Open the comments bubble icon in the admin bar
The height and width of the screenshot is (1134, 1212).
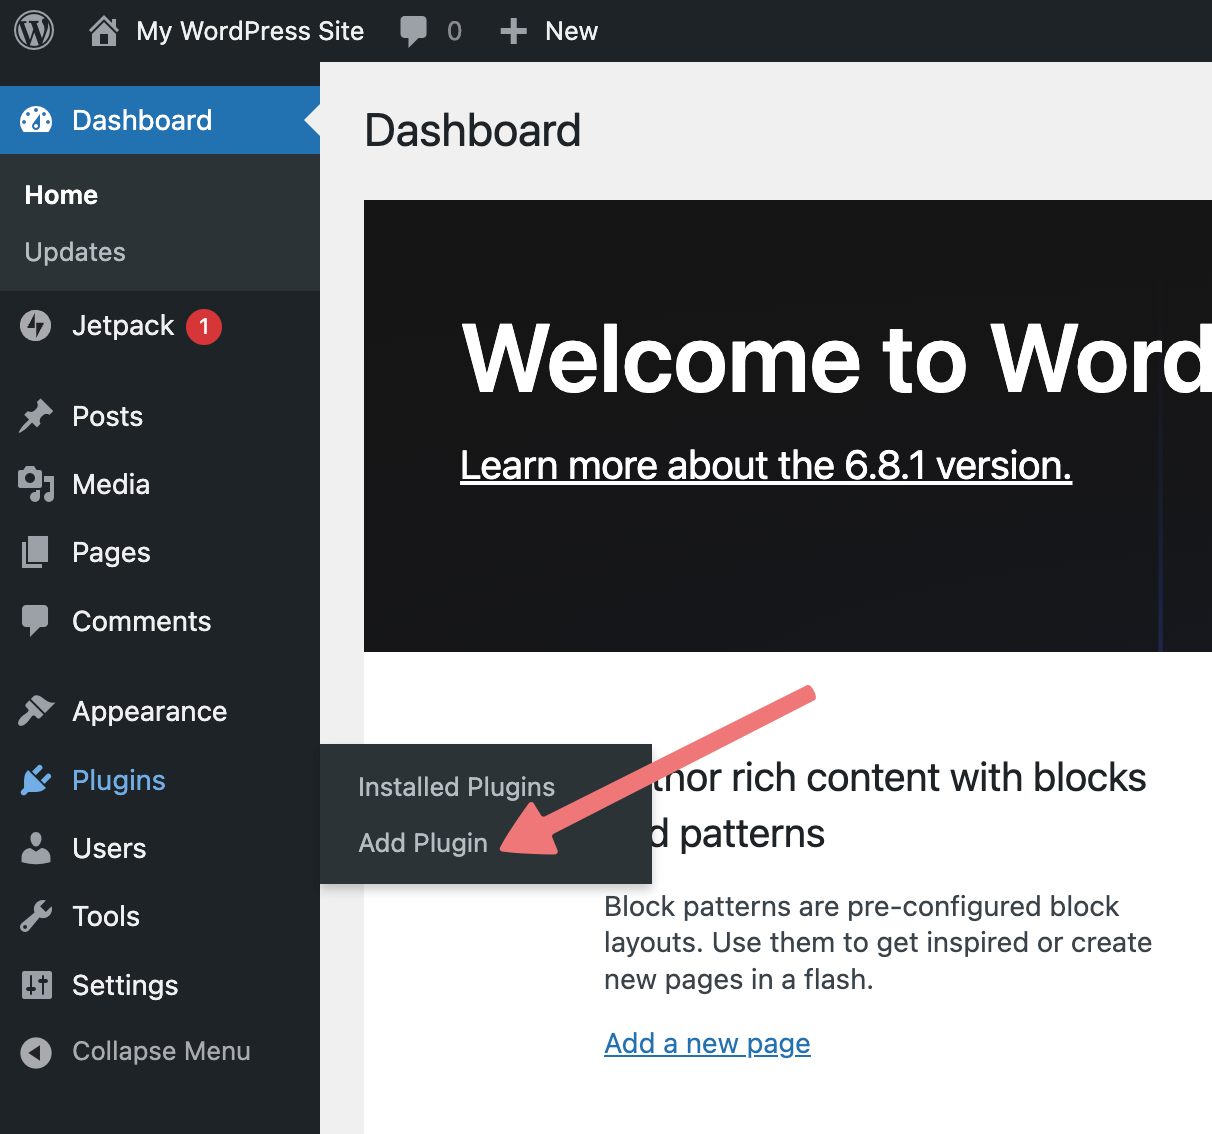(413, 31)
